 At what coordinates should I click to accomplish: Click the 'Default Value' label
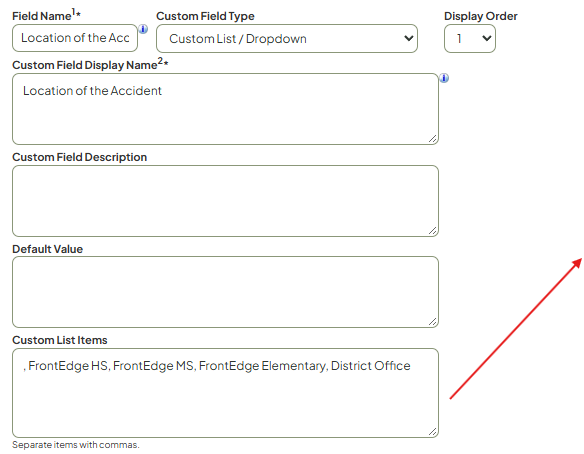pos(48,249)
